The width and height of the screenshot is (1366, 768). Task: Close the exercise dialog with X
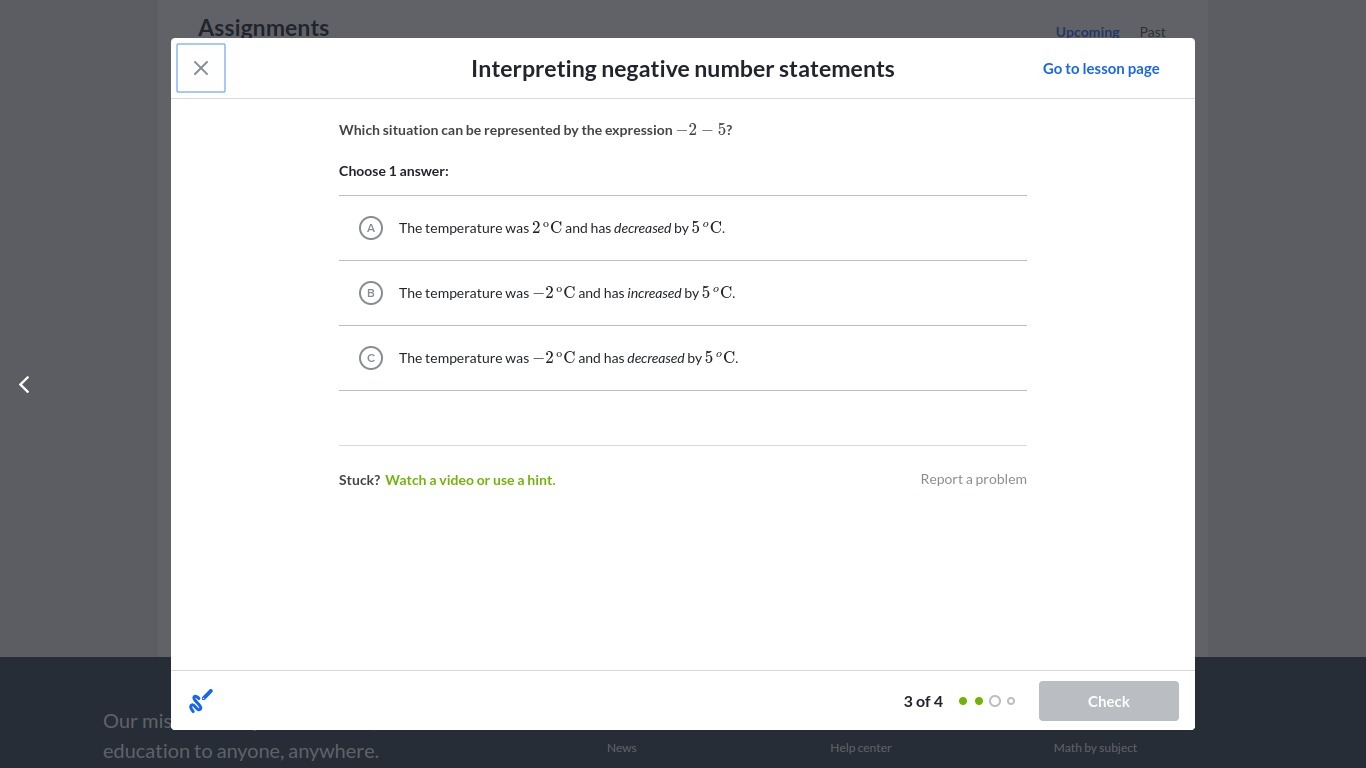(201, 68)
